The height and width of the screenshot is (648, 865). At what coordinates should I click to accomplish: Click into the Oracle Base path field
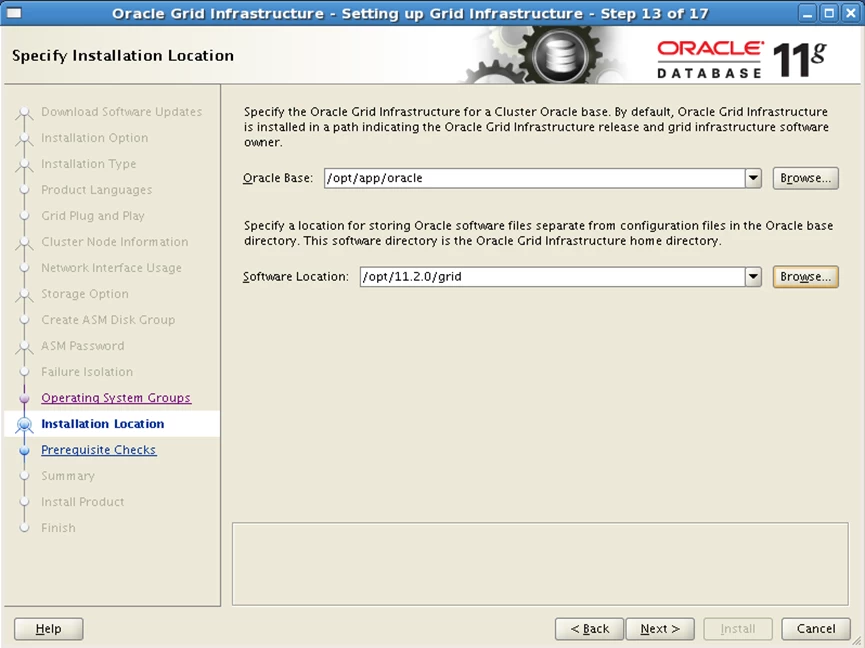(x=535, y=178)
